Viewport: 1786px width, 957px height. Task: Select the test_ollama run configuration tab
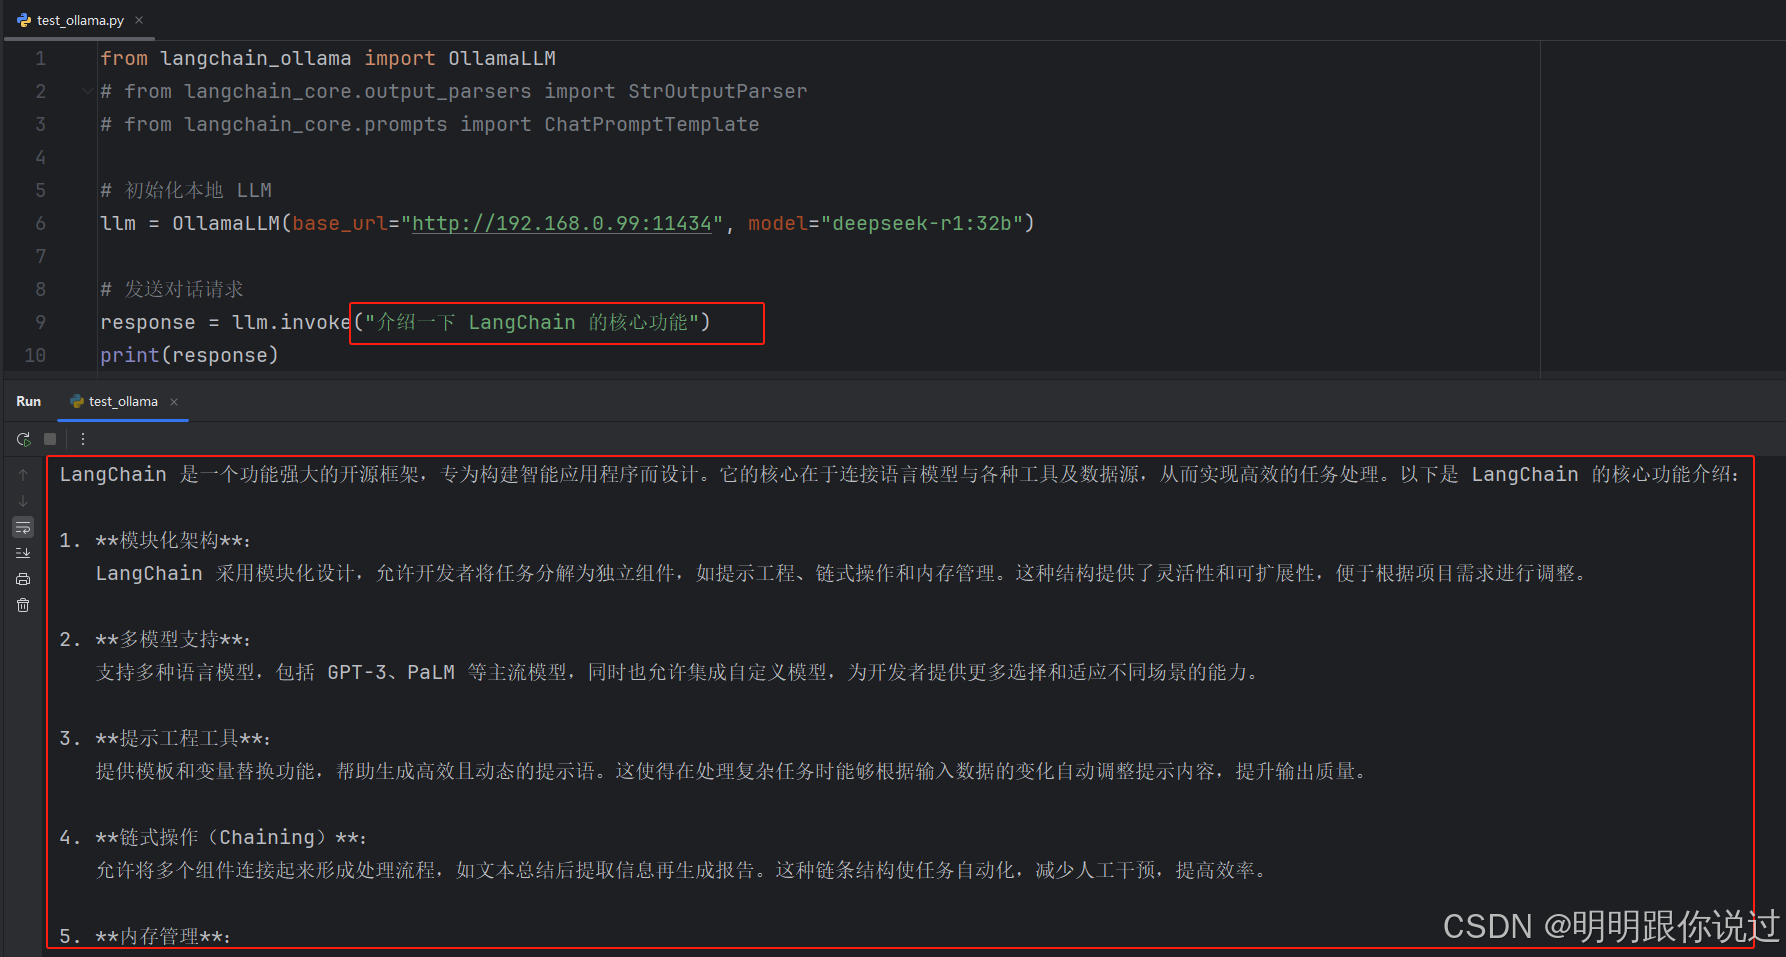point(123,401)
